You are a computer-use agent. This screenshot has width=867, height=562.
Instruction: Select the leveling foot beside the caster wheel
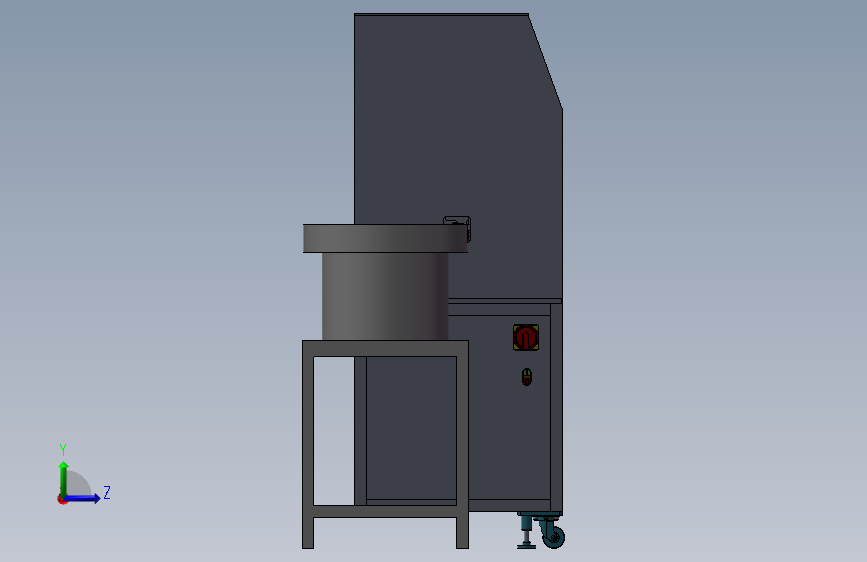click(526, 531)
